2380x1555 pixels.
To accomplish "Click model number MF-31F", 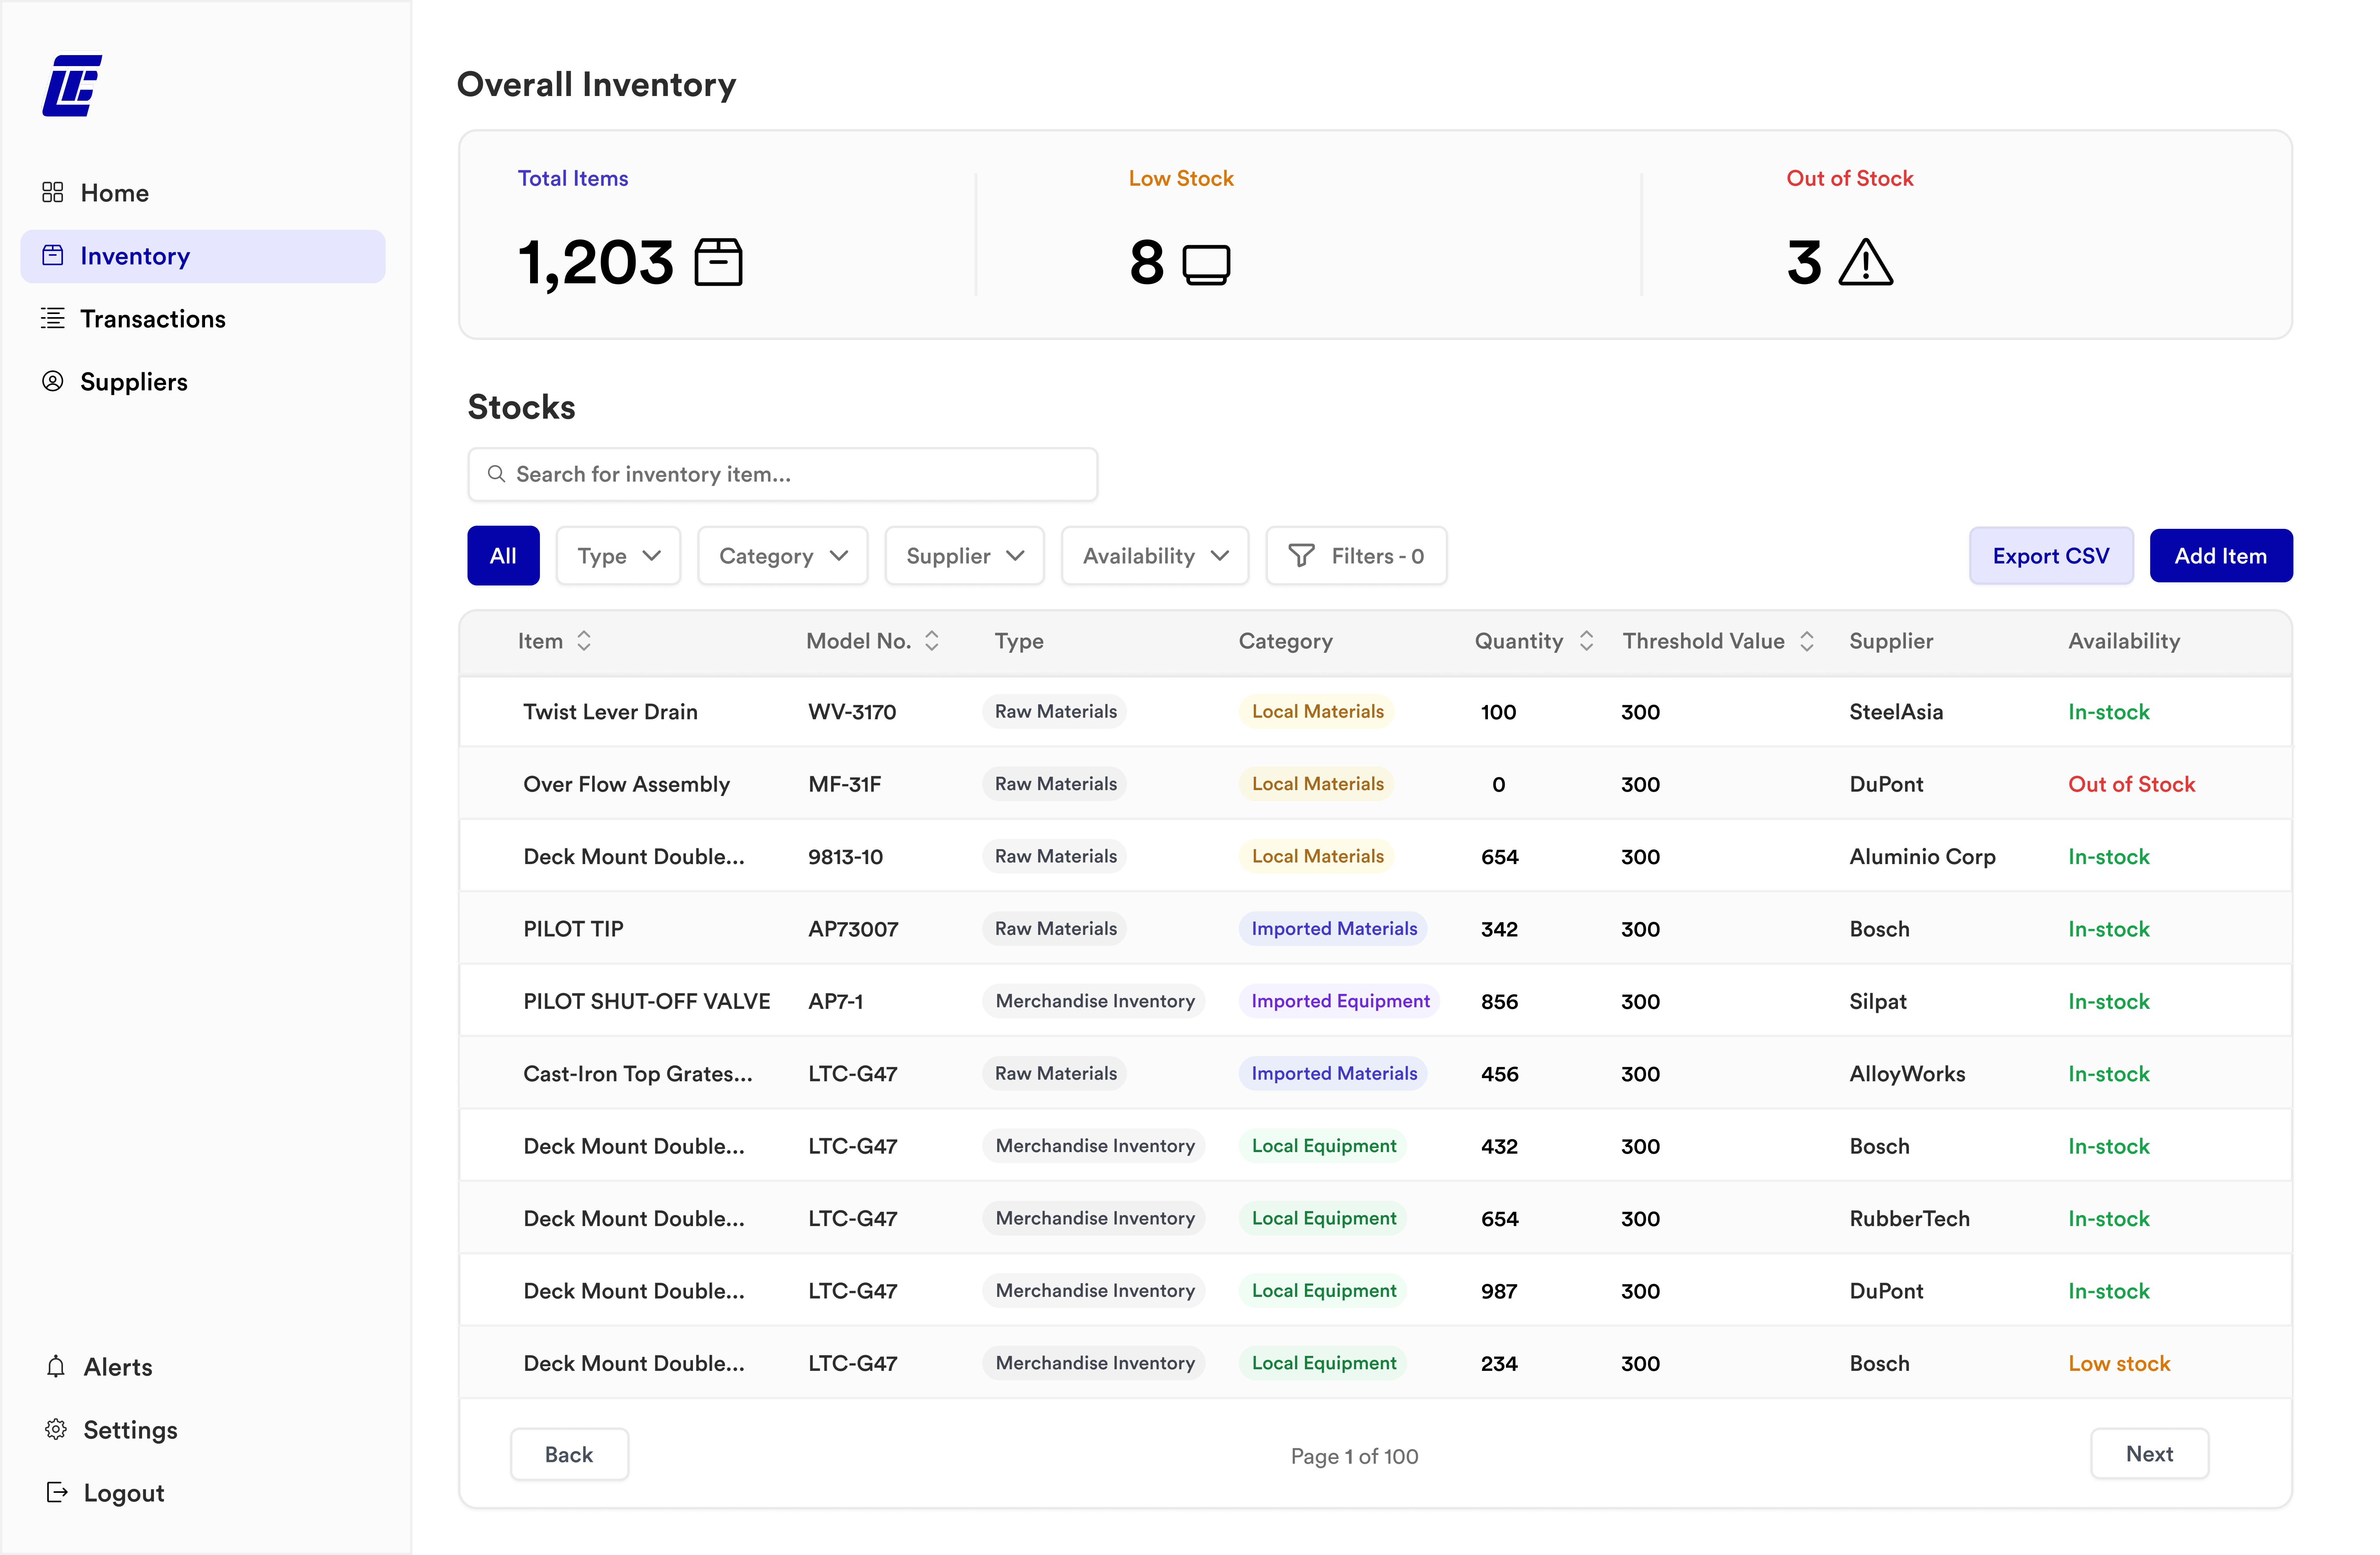I will [x=845, y=784].
